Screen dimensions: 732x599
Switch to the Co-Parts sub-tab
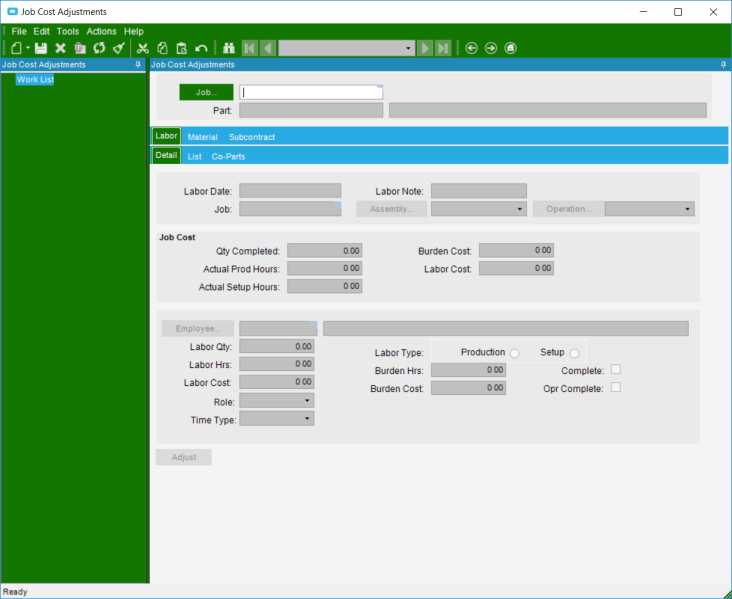(228, 156)
